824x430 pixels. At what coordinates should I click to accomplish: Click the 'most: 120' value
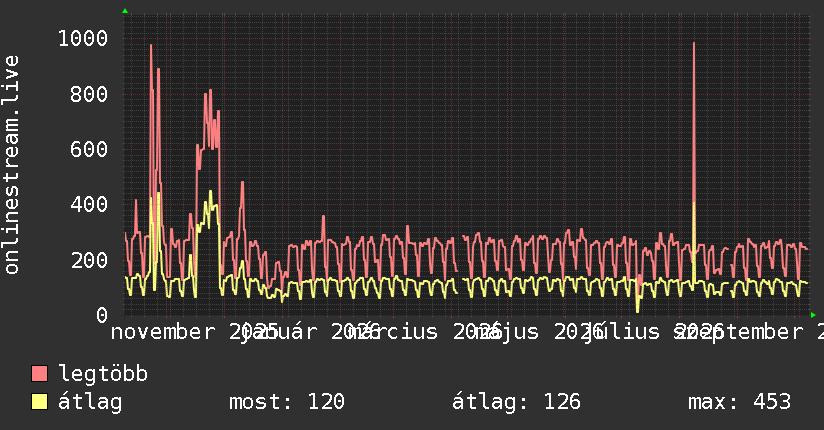pyautogui.click(x=287, y=402)
